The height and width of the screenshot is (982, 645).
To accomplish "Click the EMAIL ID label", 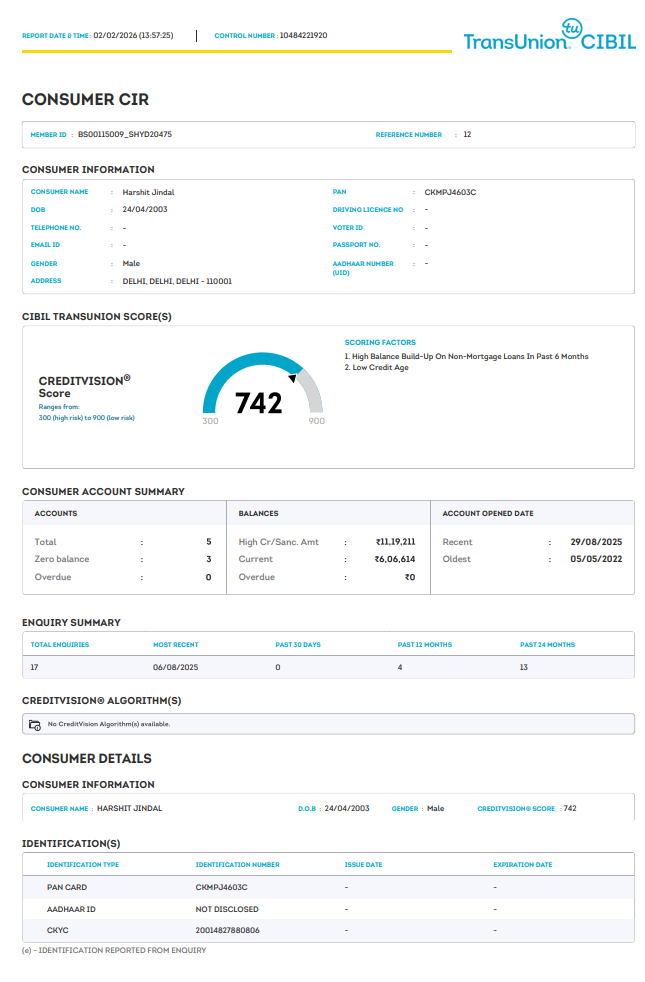I will pyautogui.click(x=45, y=245).
